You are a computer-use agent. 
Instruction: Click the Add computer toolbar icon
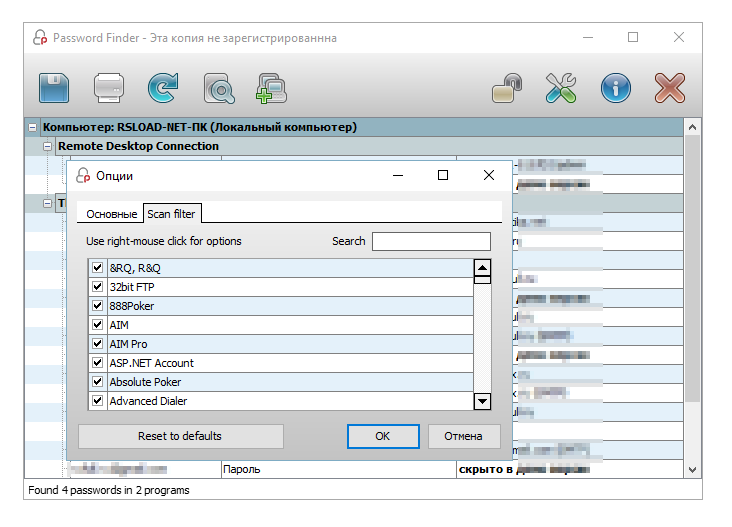click(272, 88)
